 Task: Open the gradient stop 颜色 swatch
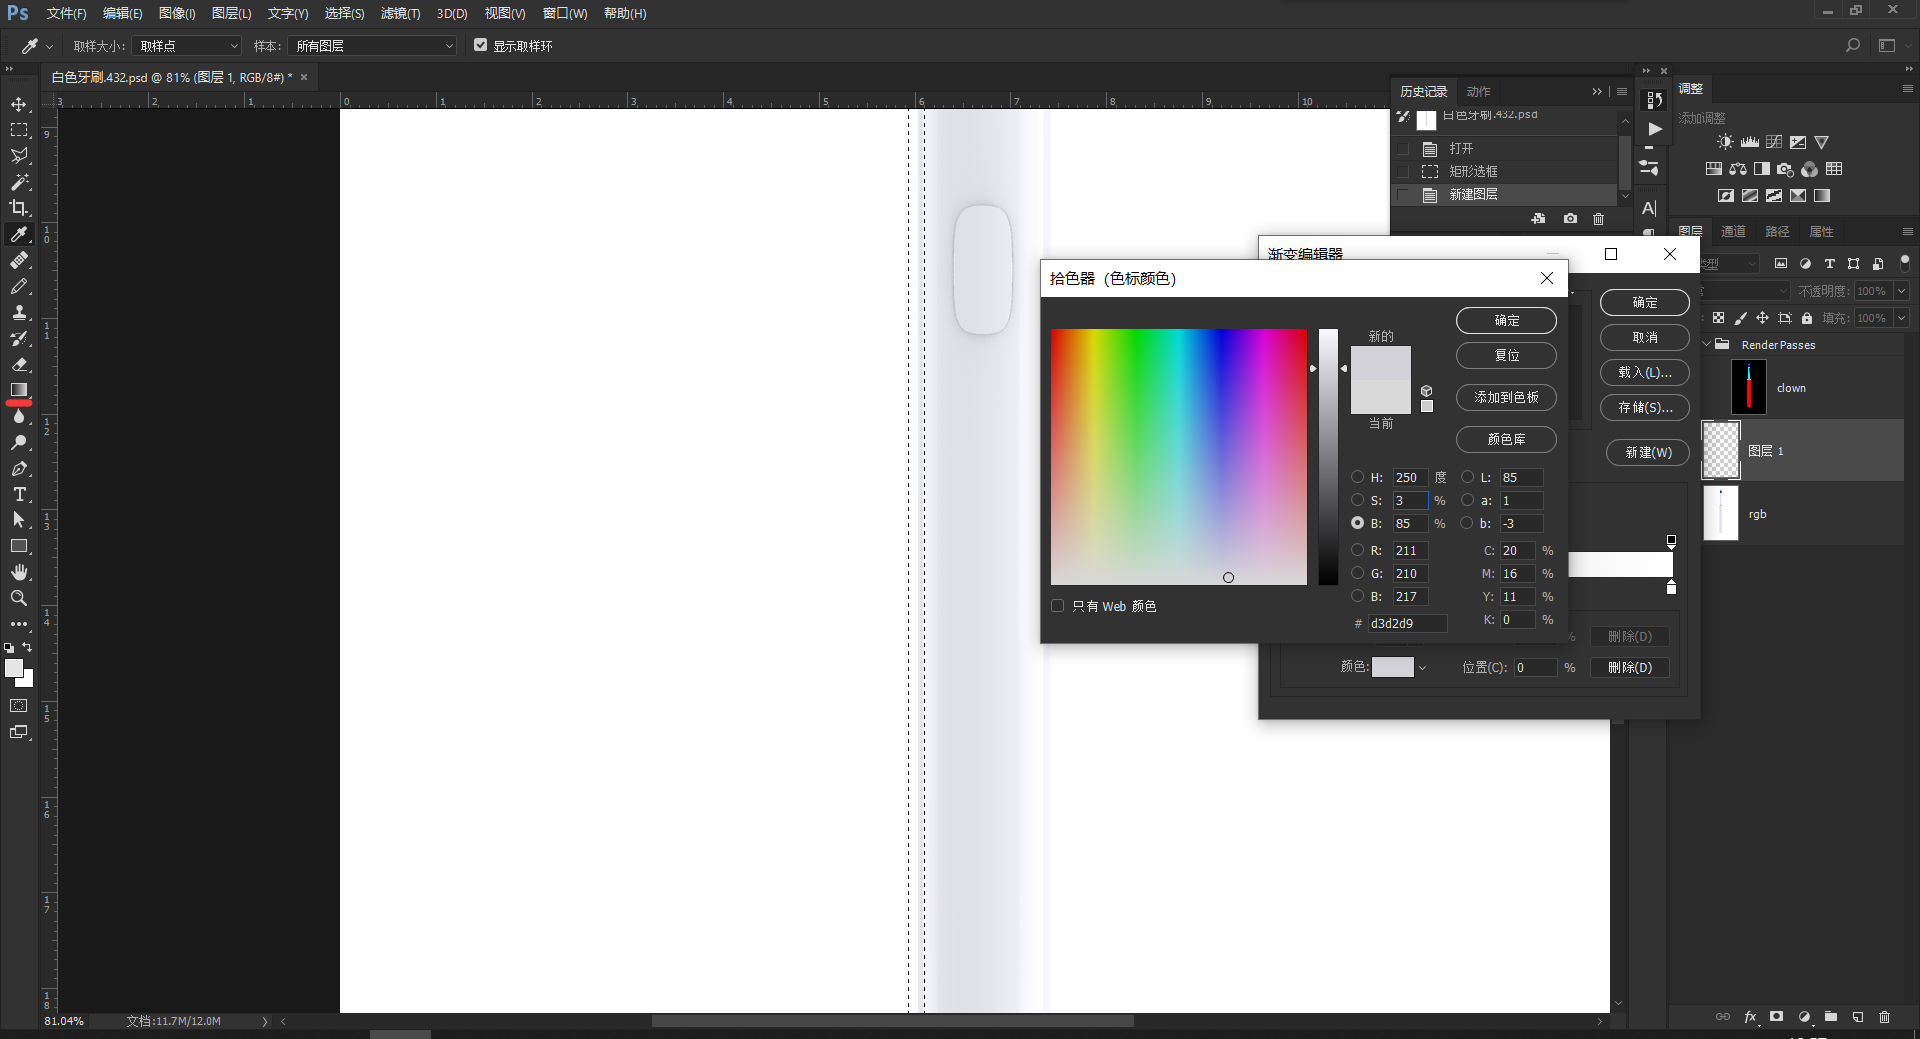[1394, 667]
